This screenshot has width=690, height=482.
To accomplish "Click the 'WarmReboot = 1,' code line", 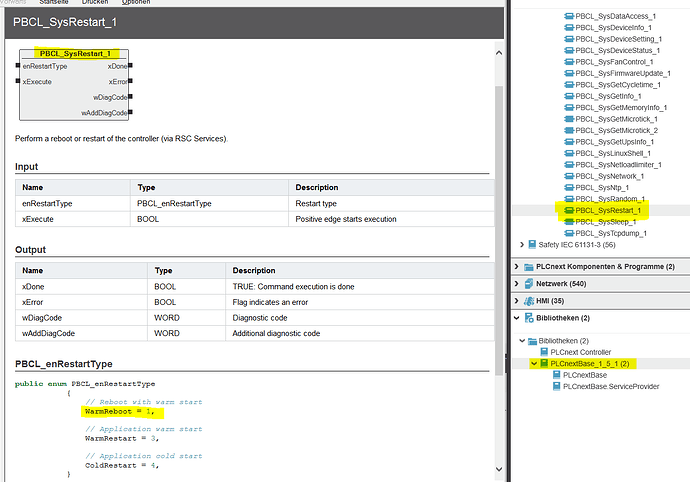I will (120, 412).
